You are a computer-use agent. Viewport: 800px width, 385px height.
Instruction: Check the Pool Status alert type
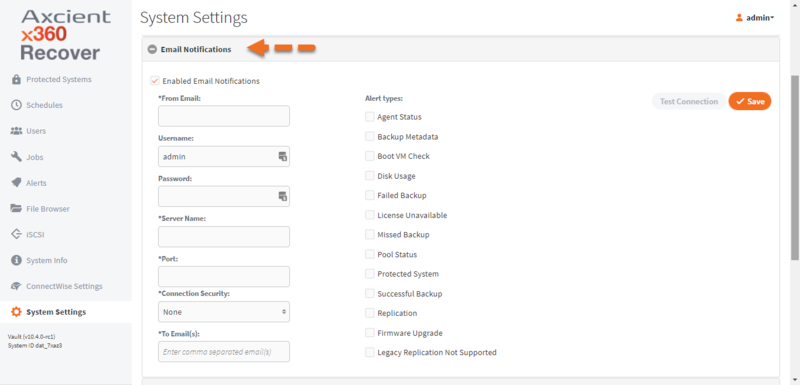point(369,254)
